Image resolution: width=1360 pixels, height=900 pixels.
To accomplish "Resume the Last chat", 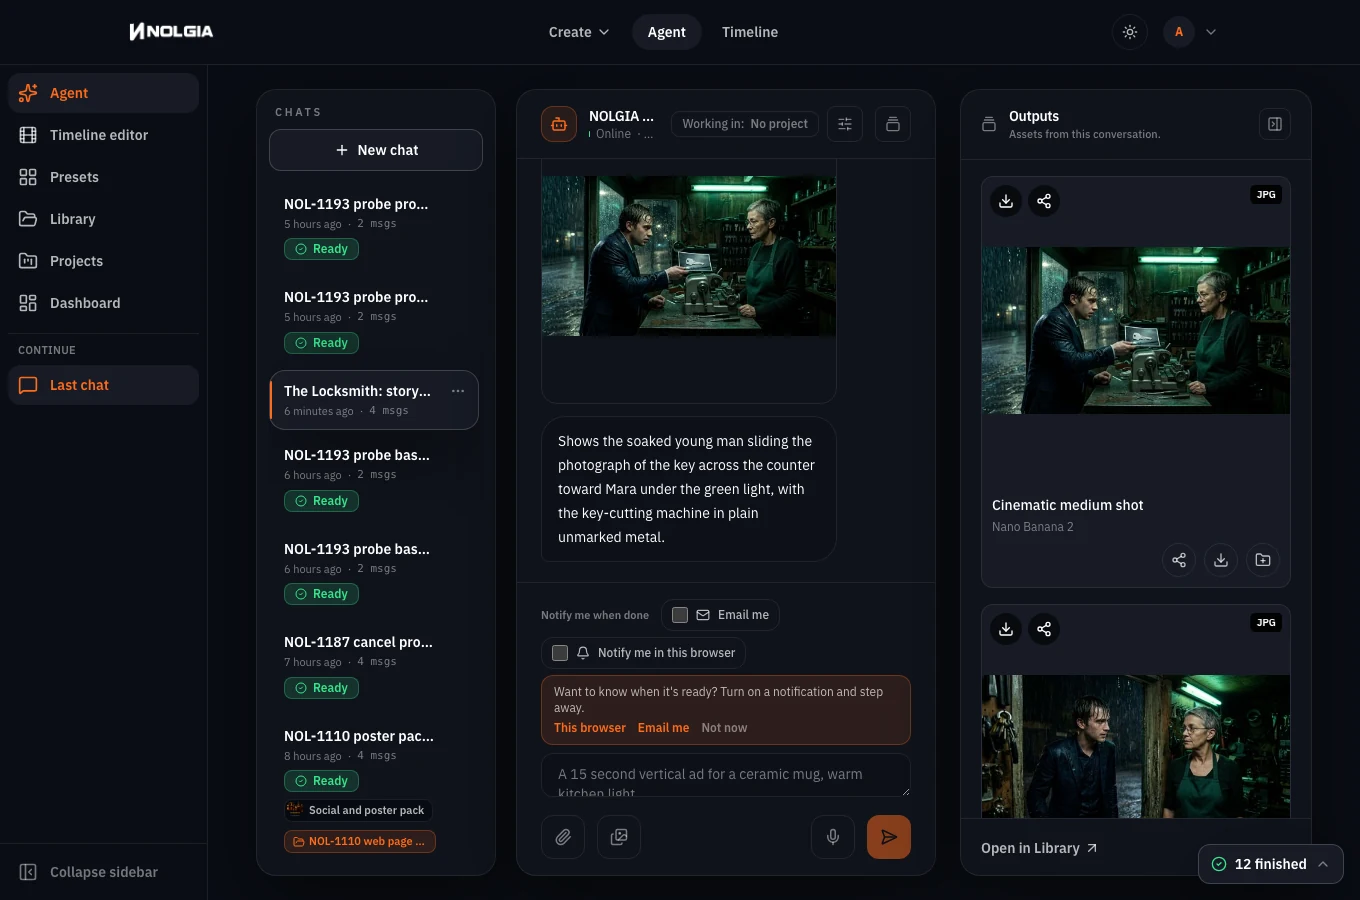I will point(104,385).
